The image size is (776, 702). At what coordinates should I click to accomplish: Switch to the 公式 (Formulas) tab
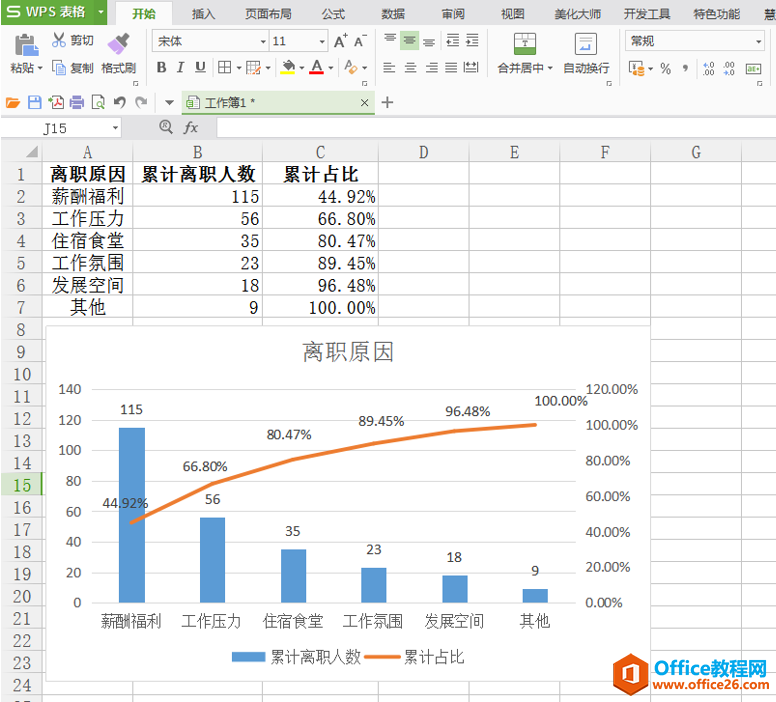pos(333,14)
